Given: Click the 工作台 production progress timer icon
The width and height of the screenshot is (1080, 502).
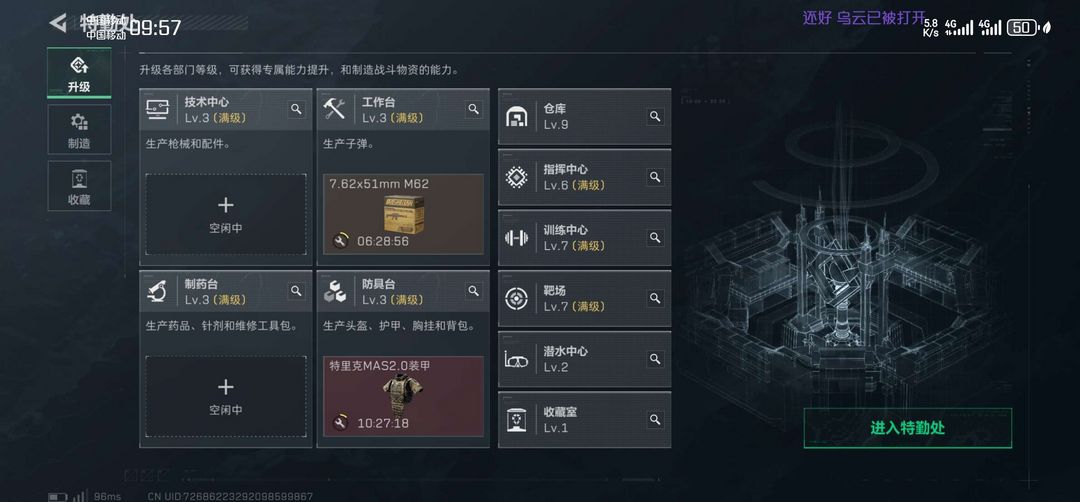Looking at the screenshot, I should pyautogui.click(x=340, y=241).
